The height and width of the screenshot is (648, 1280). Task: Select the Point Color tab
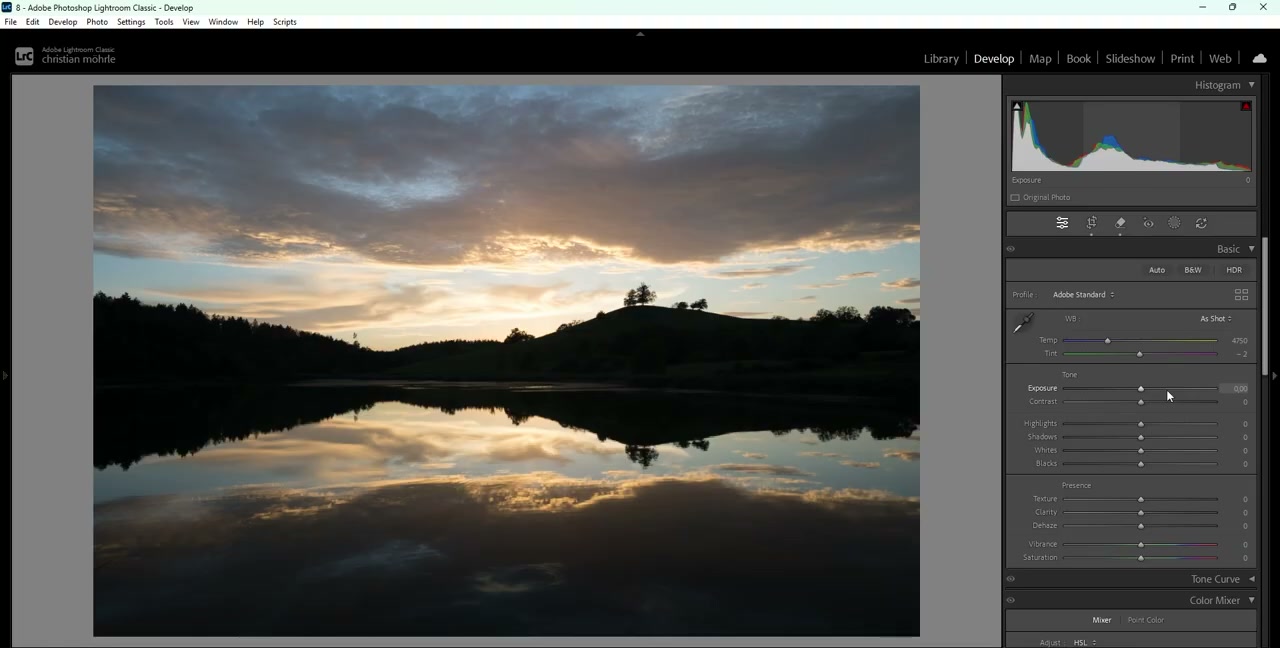click(x=1146, y=620)
